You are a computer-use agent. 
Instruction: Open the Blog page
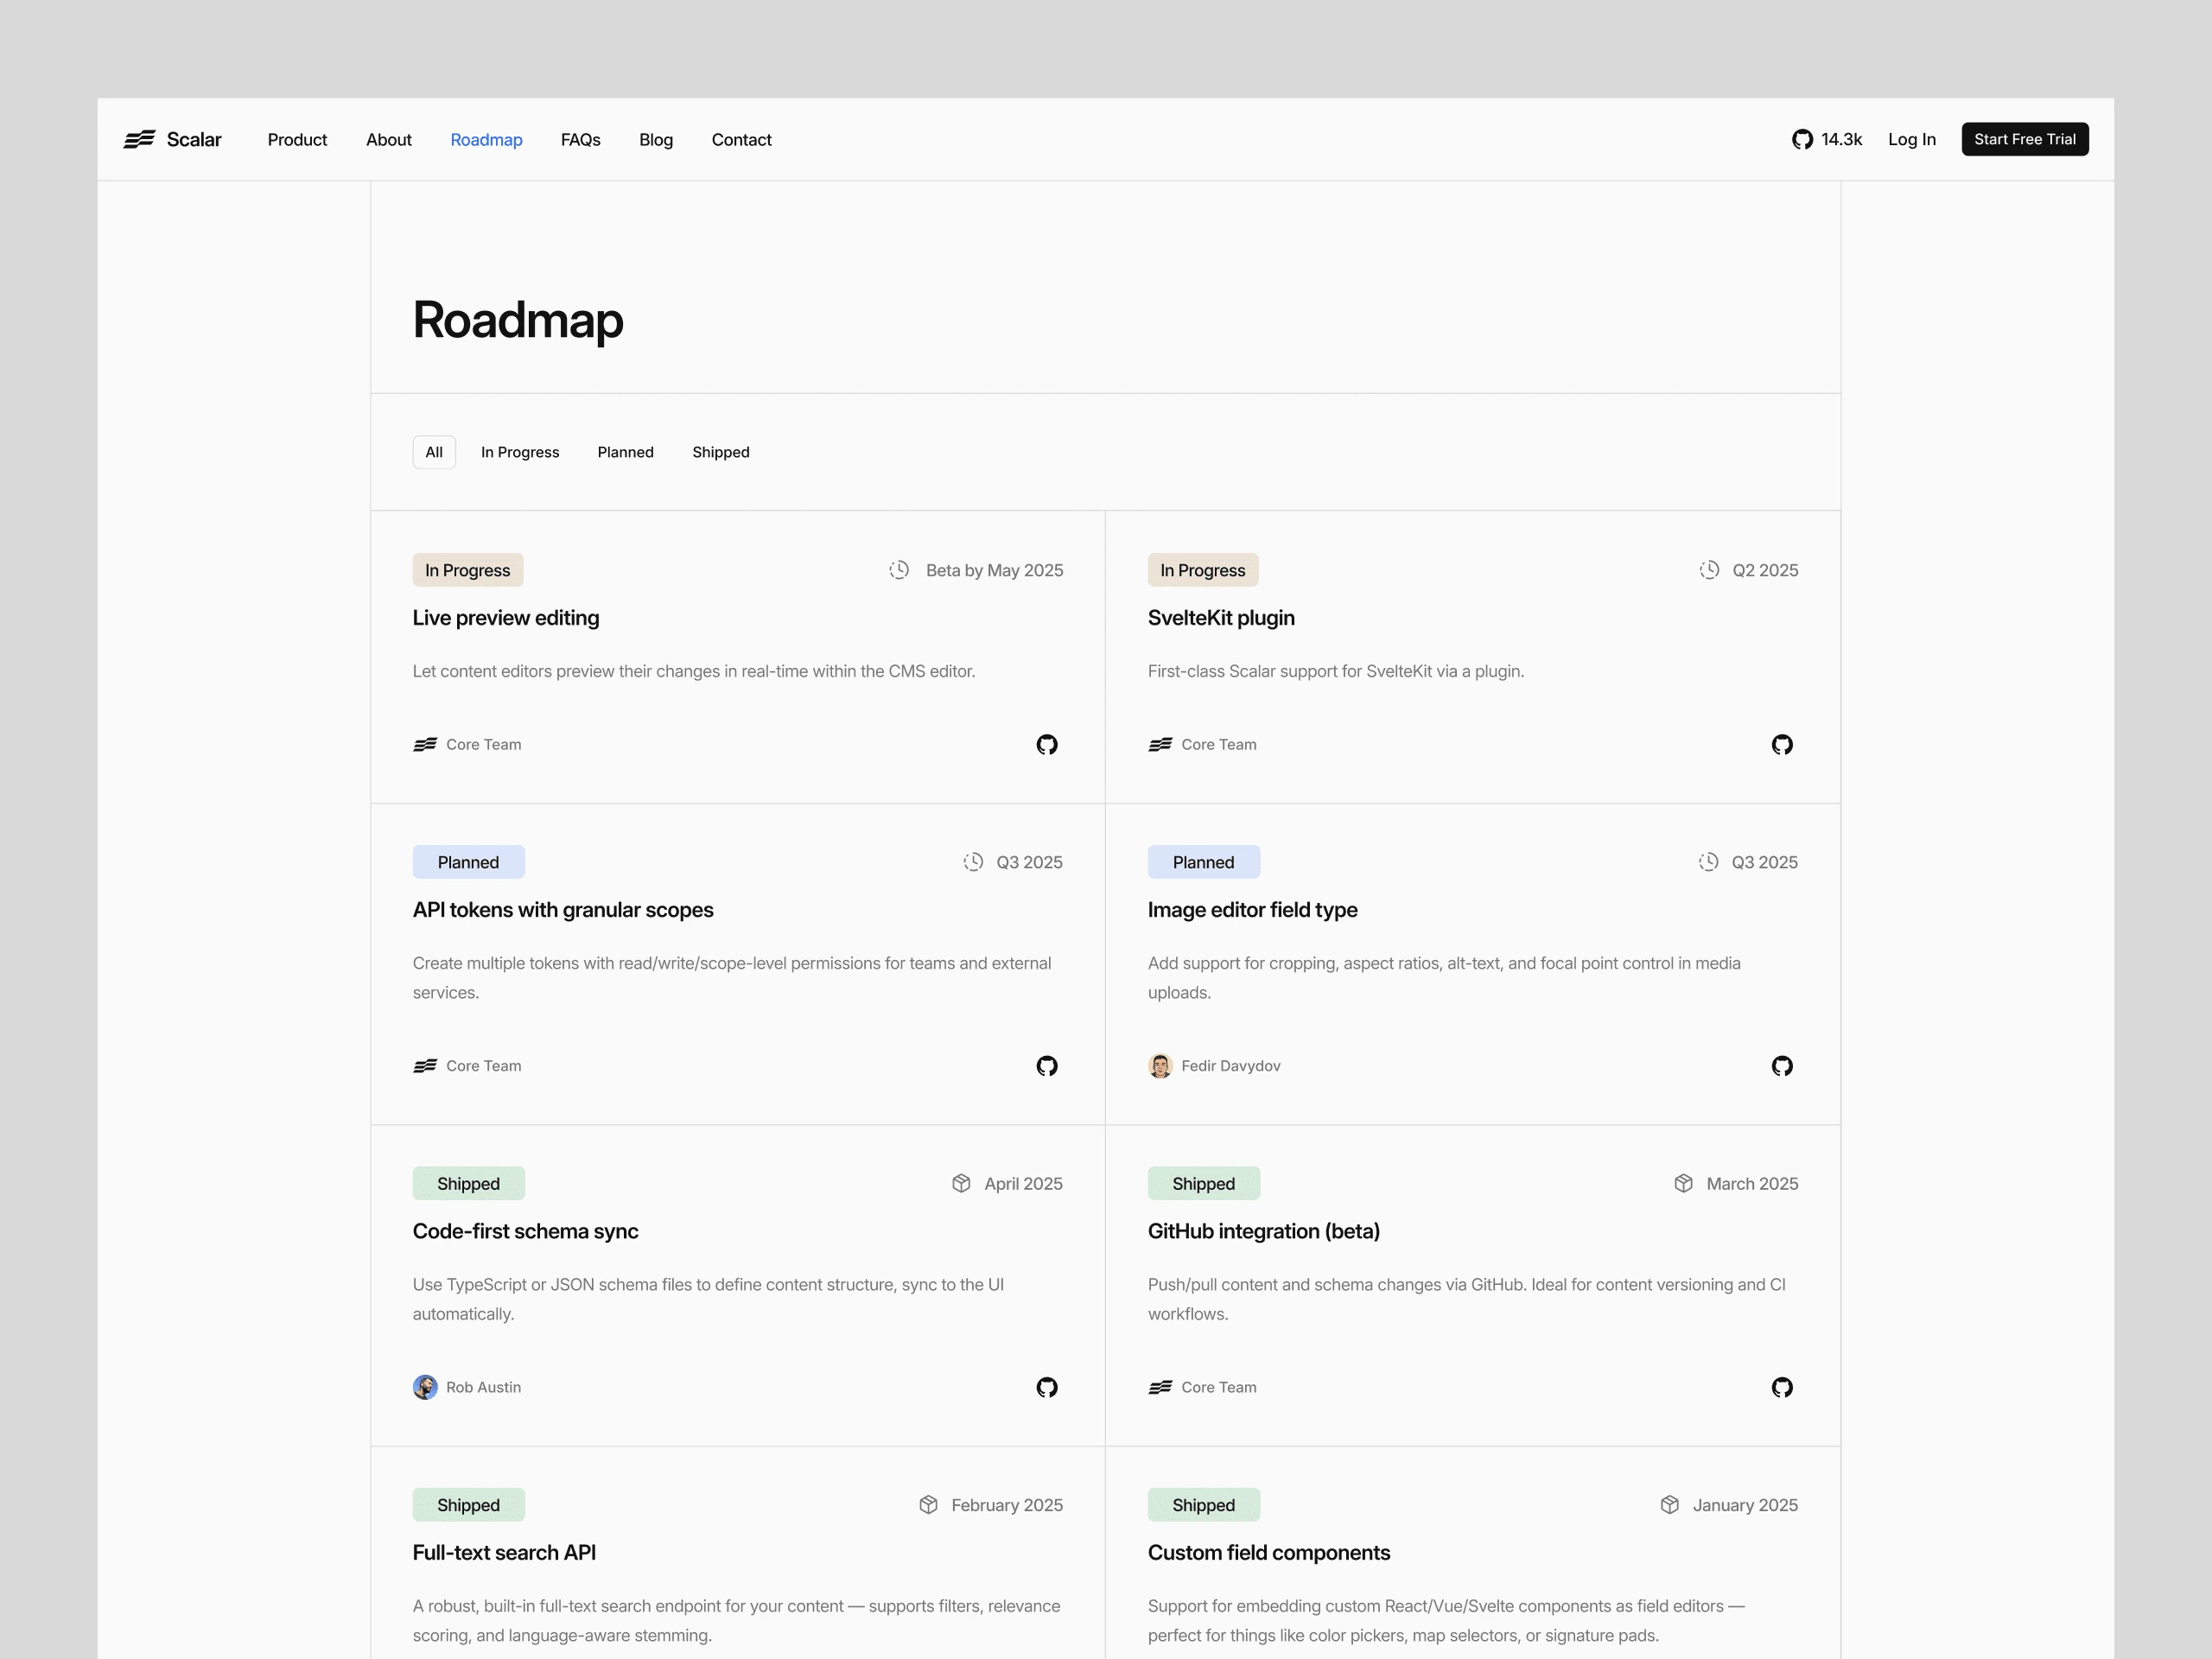click(656, 139)
